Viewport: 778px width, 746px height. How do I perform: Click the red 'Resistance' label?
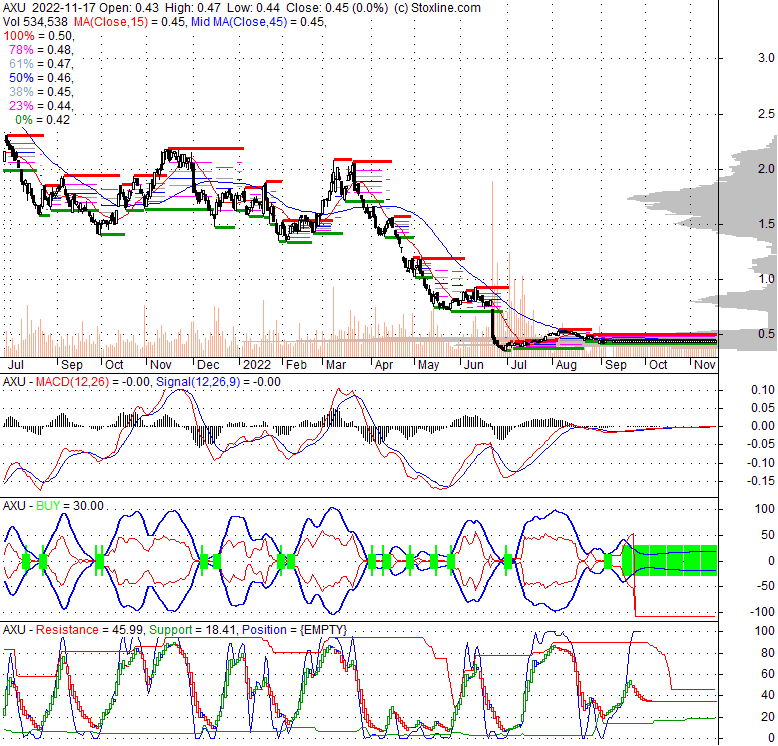tap(67, 630)
